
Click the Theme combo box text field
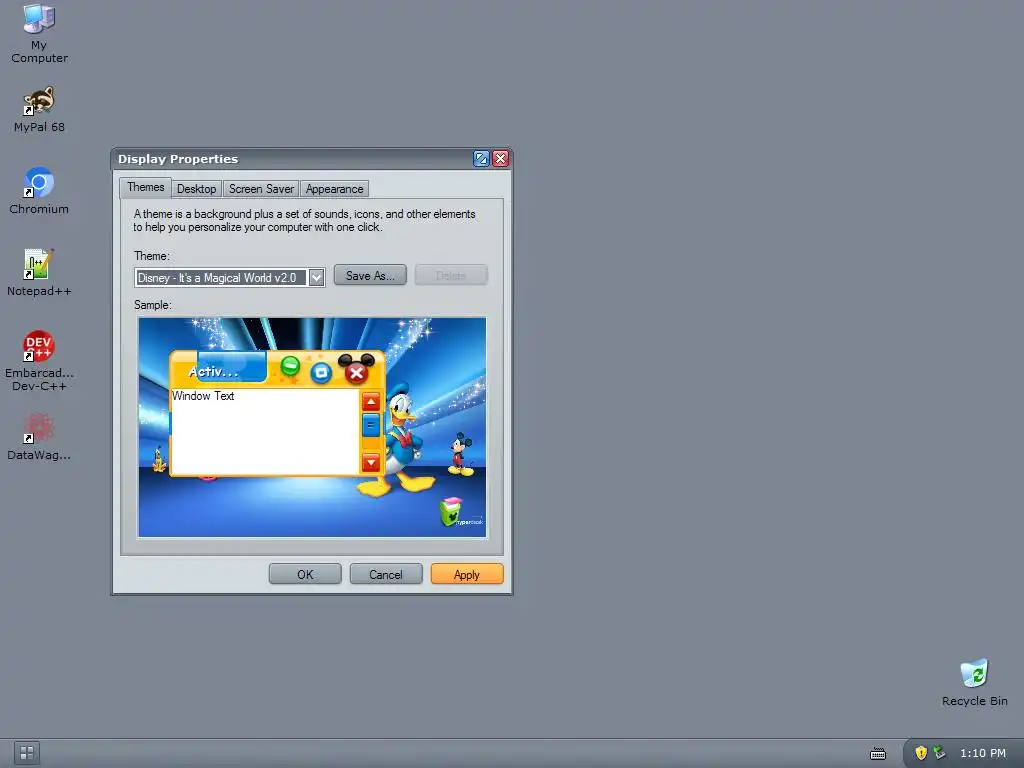coord(221,278)
